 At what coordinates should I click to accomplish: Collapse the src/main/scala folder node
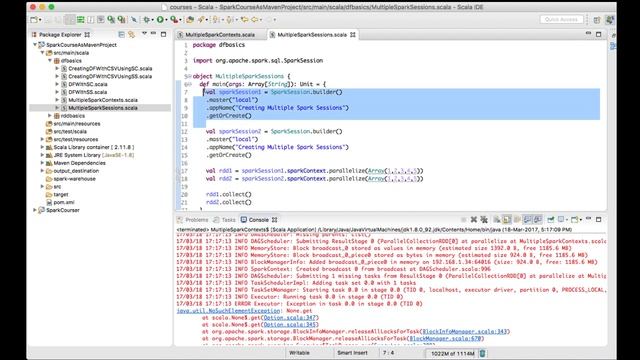pos(42,53)
